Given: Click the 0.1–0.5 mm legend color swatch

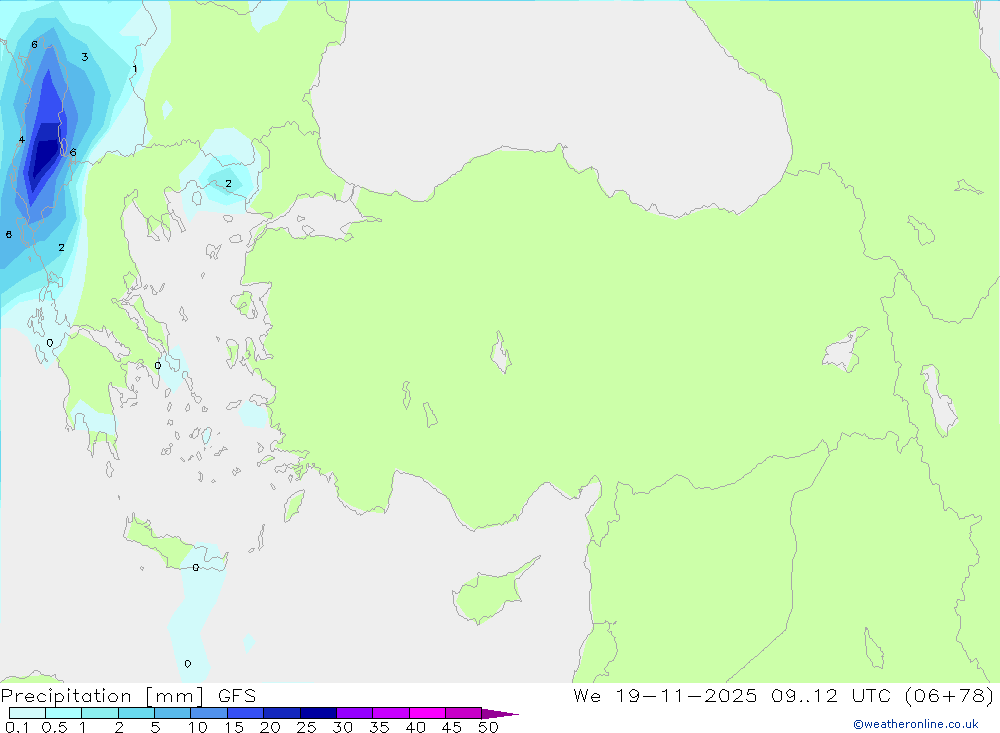Looking at the screenshot, I should [x=27, y=713].
